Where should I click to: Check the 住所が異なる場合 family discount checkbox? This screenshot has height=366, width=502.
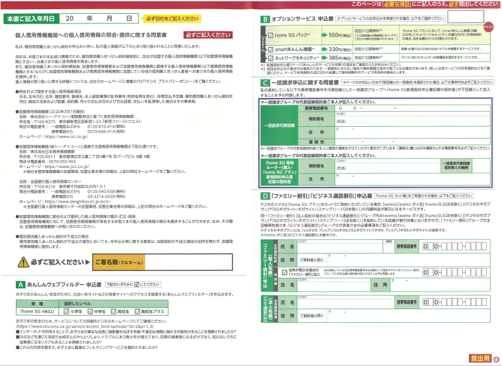(x=284, y=272)
